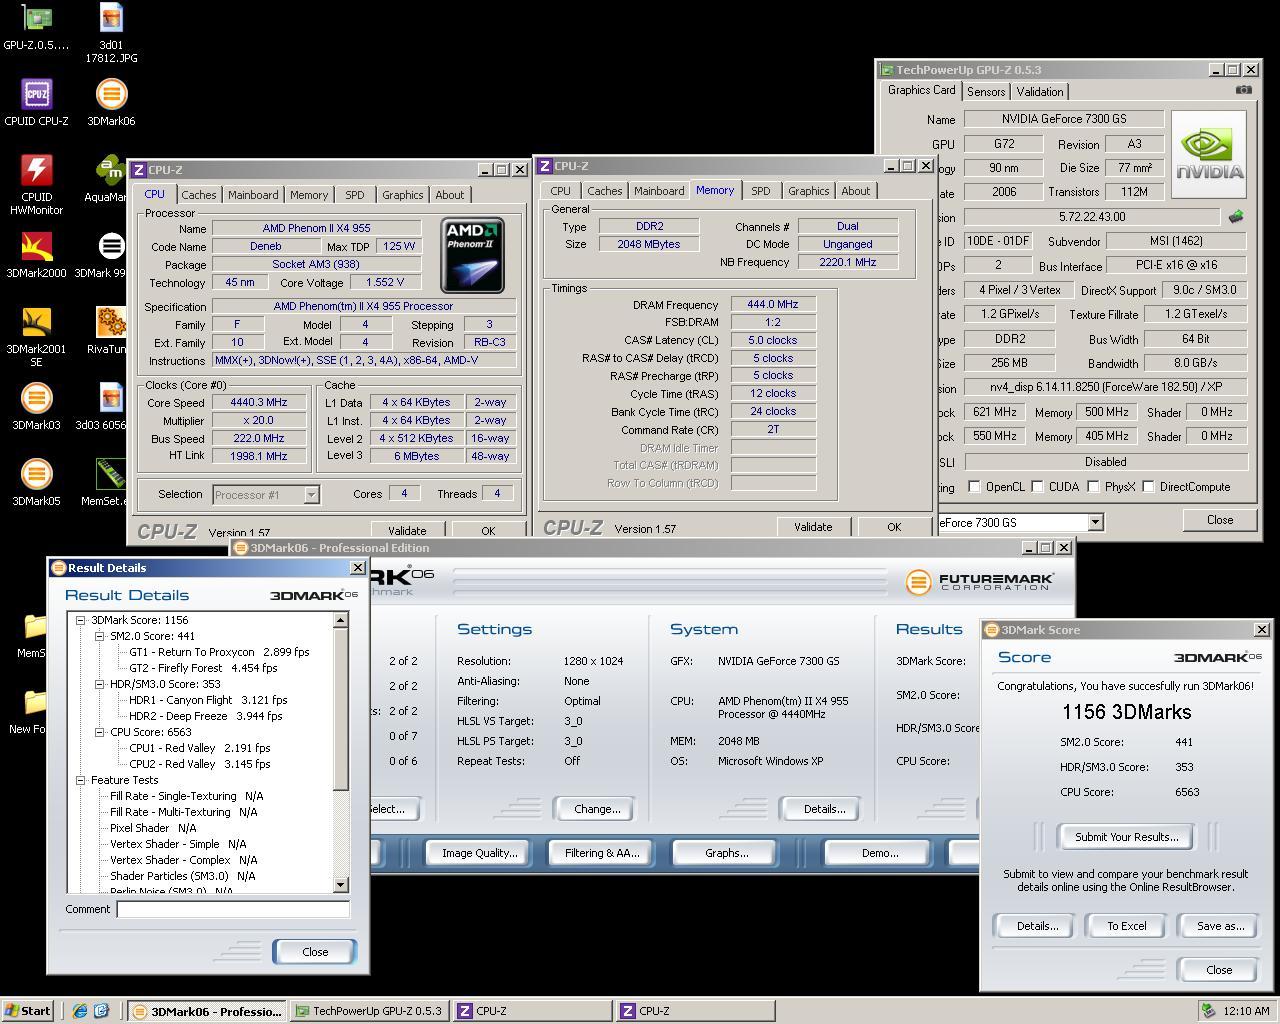Viewport: 1280px width, 1024px height.
Task: Open the GPU selection dropdown in GPU-Z
Action: pos(1095,522)
